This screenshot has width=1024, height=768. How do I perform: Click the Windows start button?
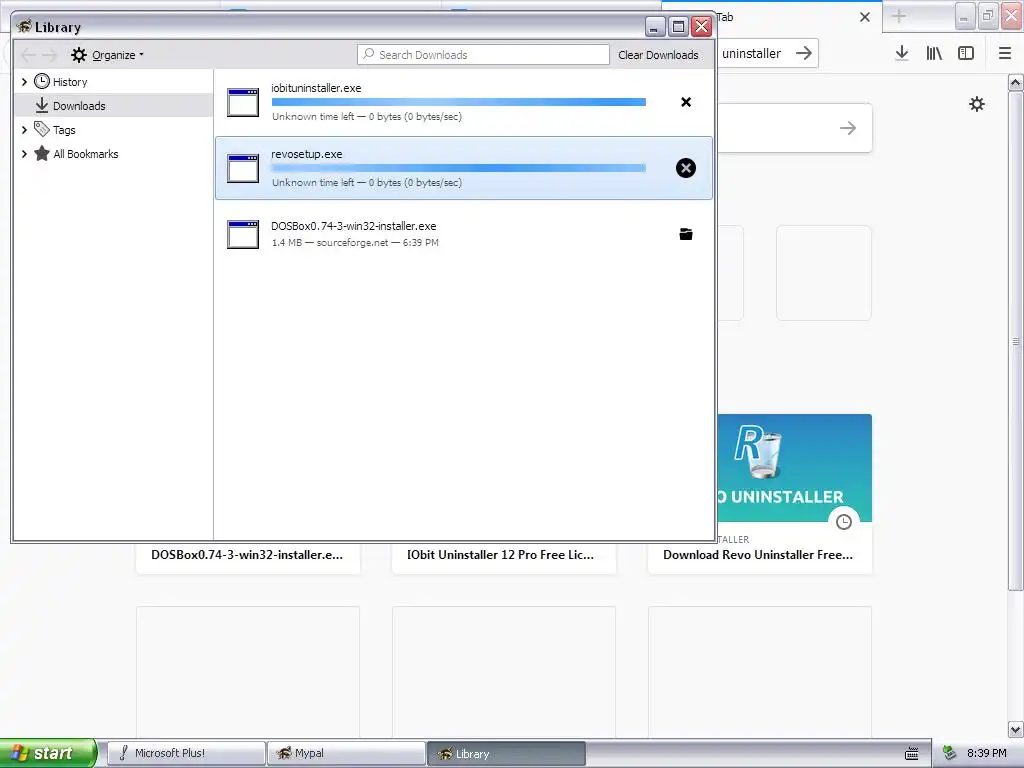48,753
